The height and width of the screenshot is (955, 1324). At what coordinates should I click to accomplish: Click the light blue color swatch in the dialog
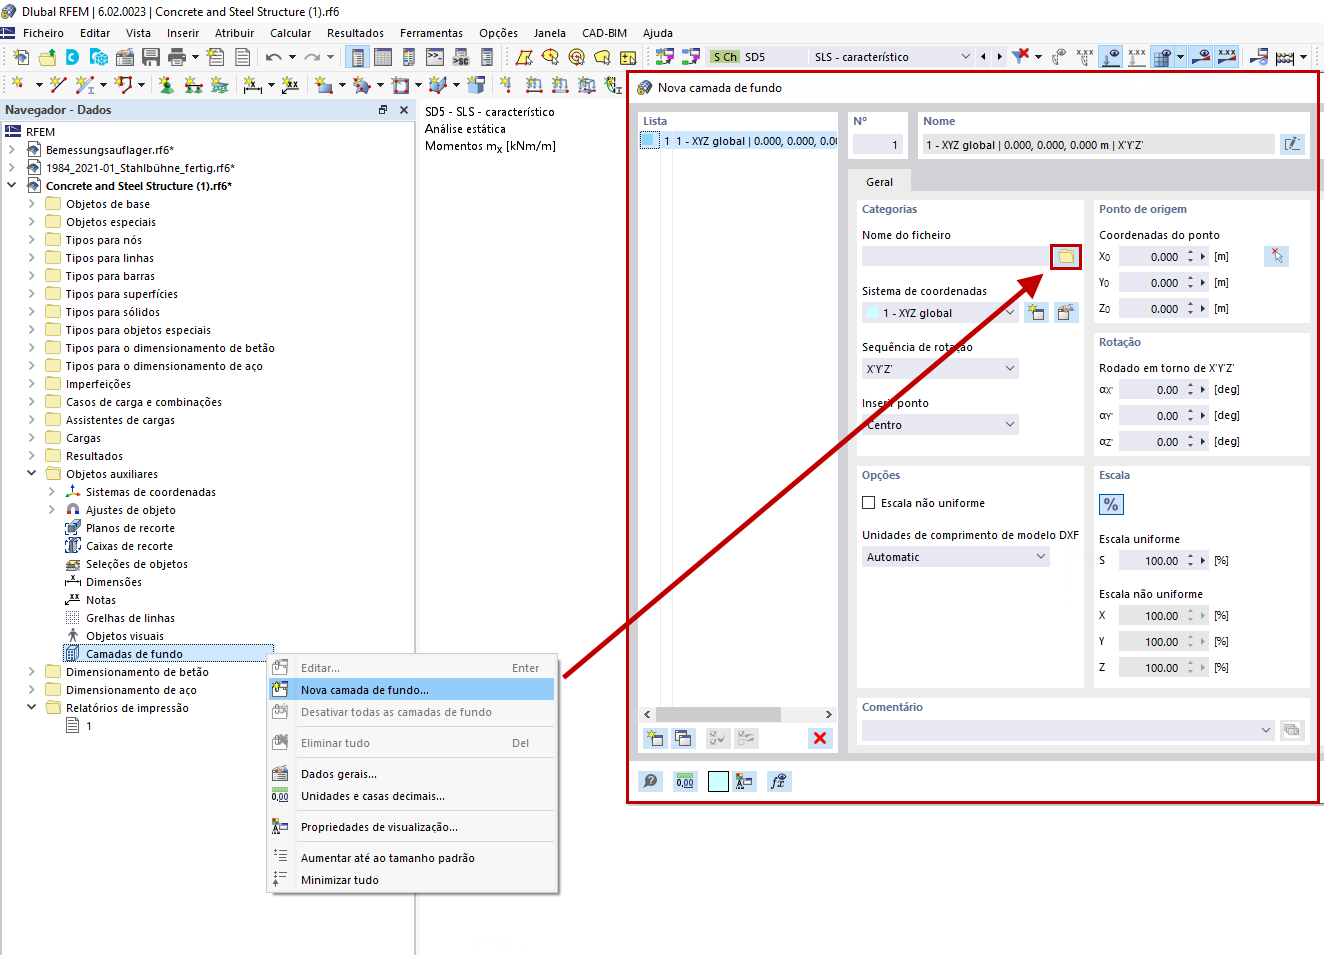pos(716,781)
